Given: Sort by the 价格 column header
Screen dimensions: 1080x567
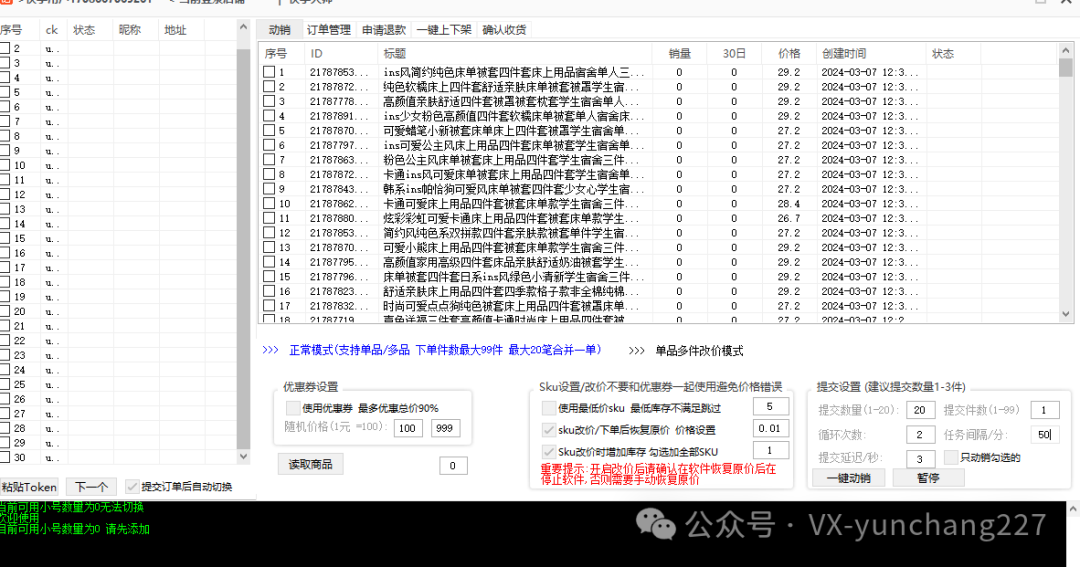Looking at the screenshot, I should pyautogui.click(x=789, y=53).
